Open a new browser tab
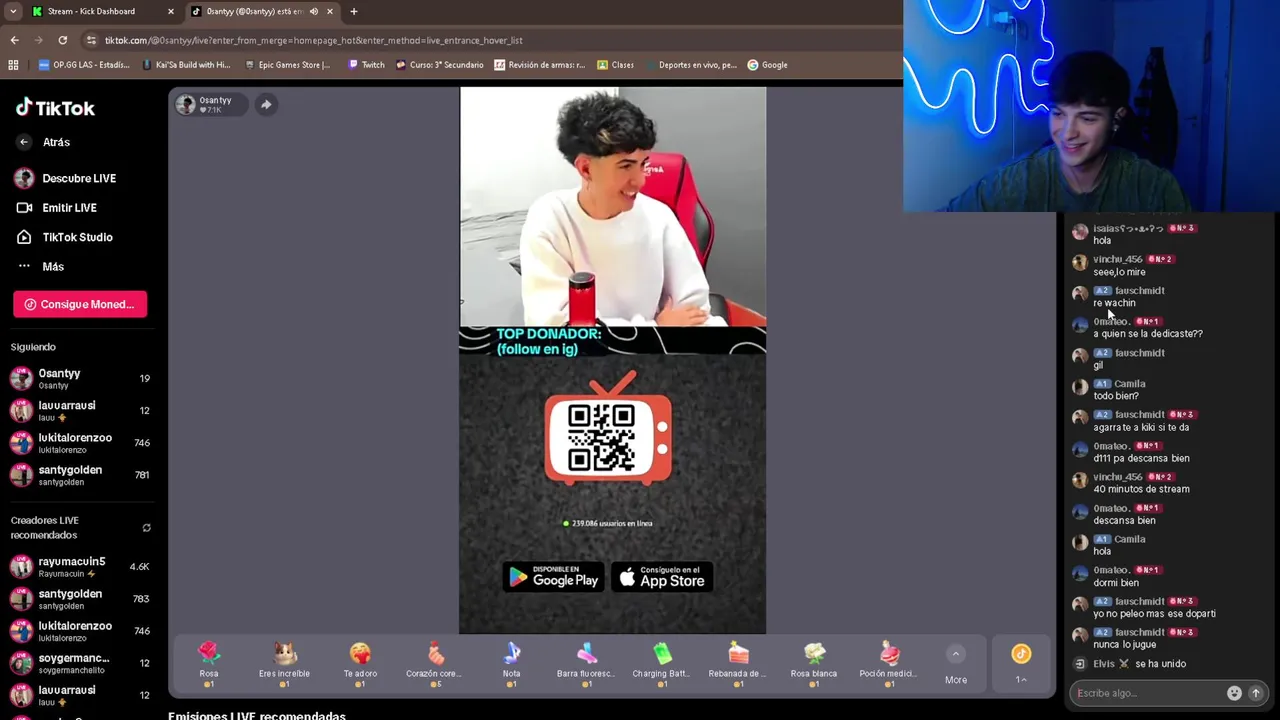This screenshot has height=720, width=1280. coord(354,11)
